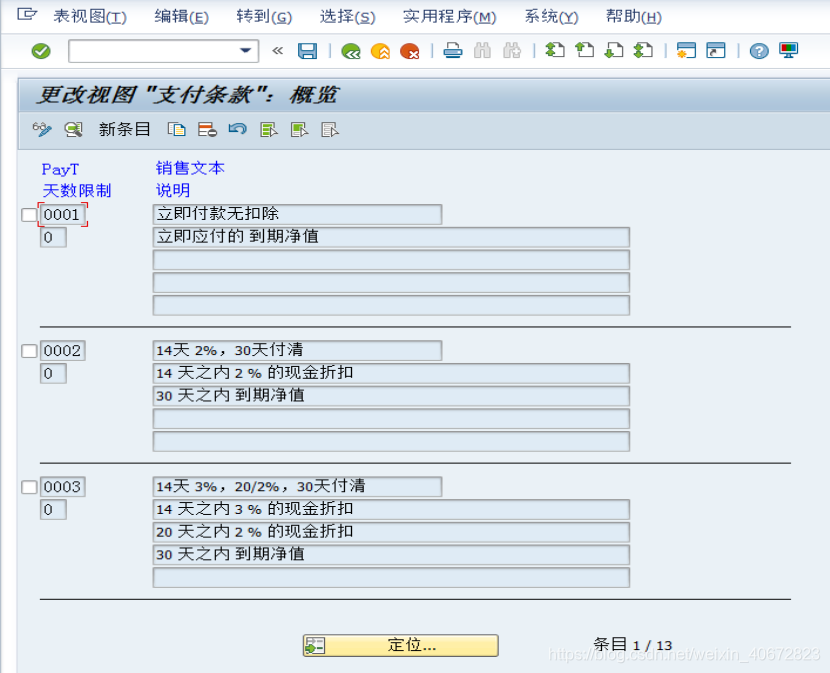
Task: Open customize local layout with the monitor icon
Action: (787, 50)
